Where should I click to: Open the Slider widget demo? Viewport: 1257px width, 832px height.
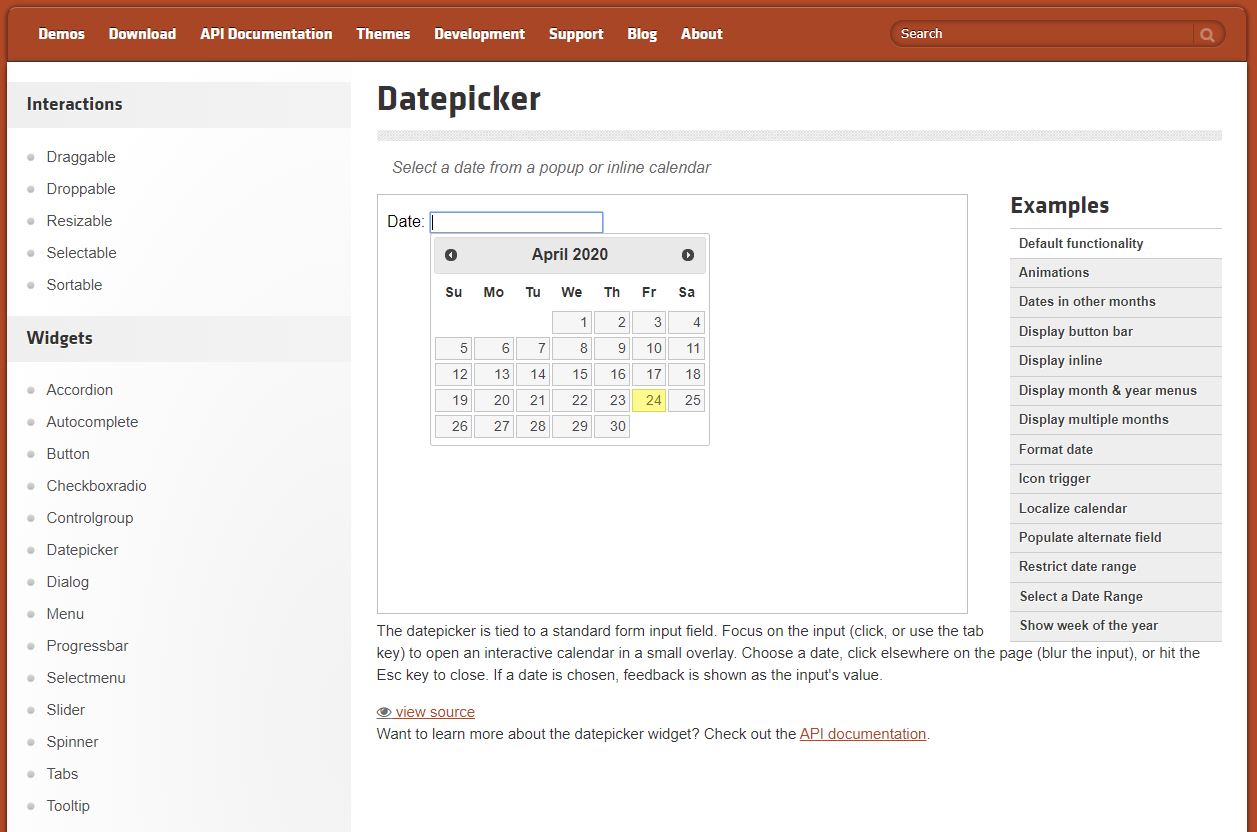[x=65, y=710]
